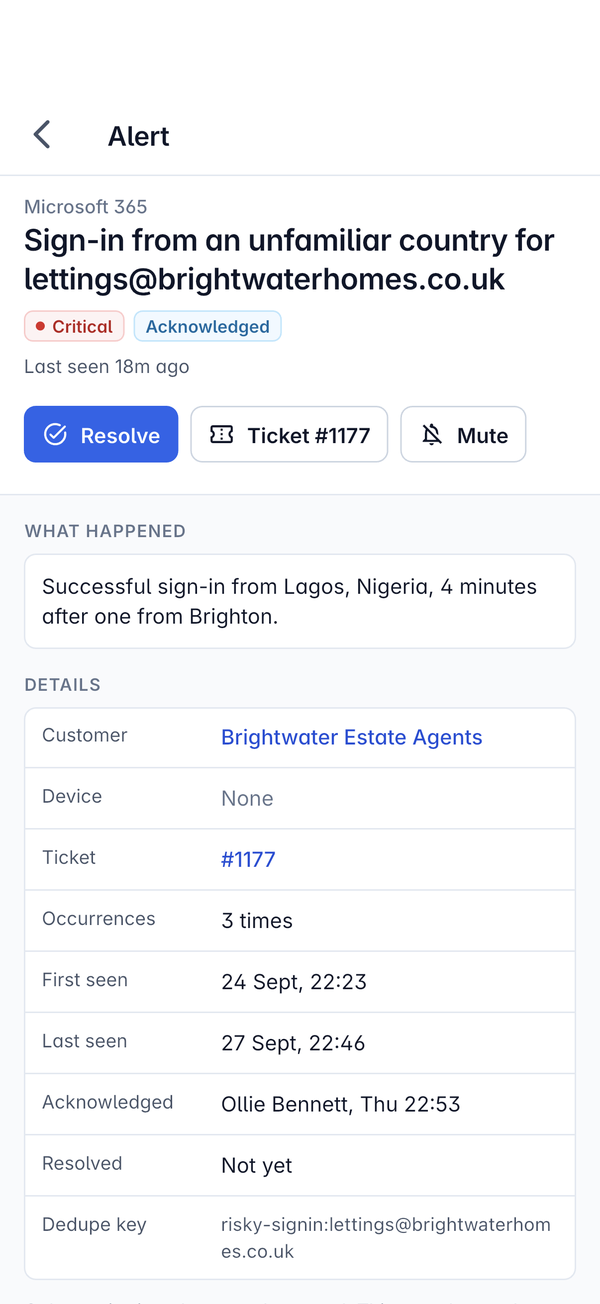This screenshot has width=600, height=1304.
Task: Click the Device None value
Action: [247, 798]
